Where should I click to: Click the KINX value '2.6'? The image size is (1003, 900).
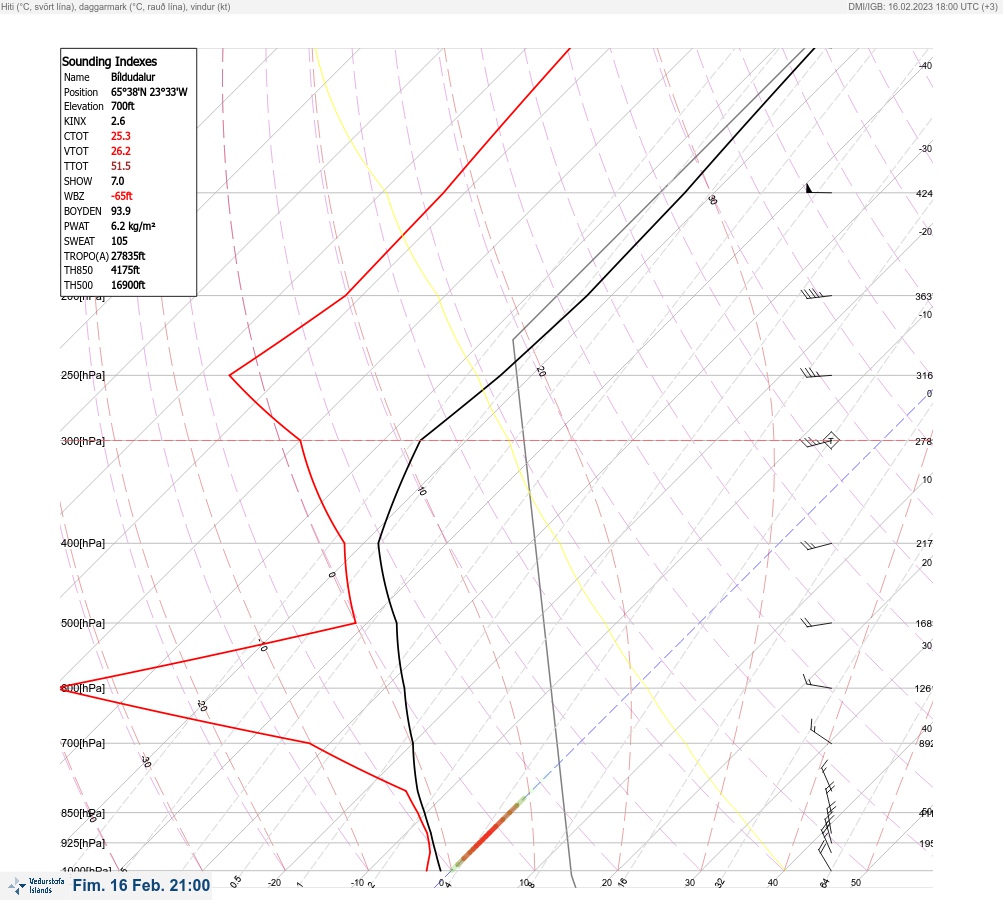(118, 121)
